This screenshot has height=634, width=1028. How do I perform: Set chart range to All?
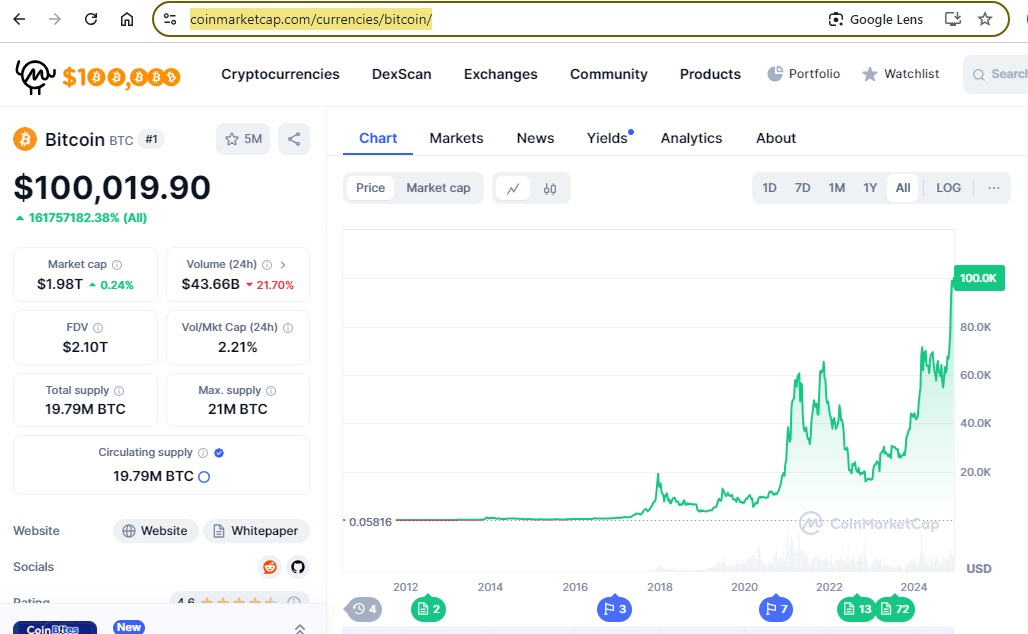(903, 188)
